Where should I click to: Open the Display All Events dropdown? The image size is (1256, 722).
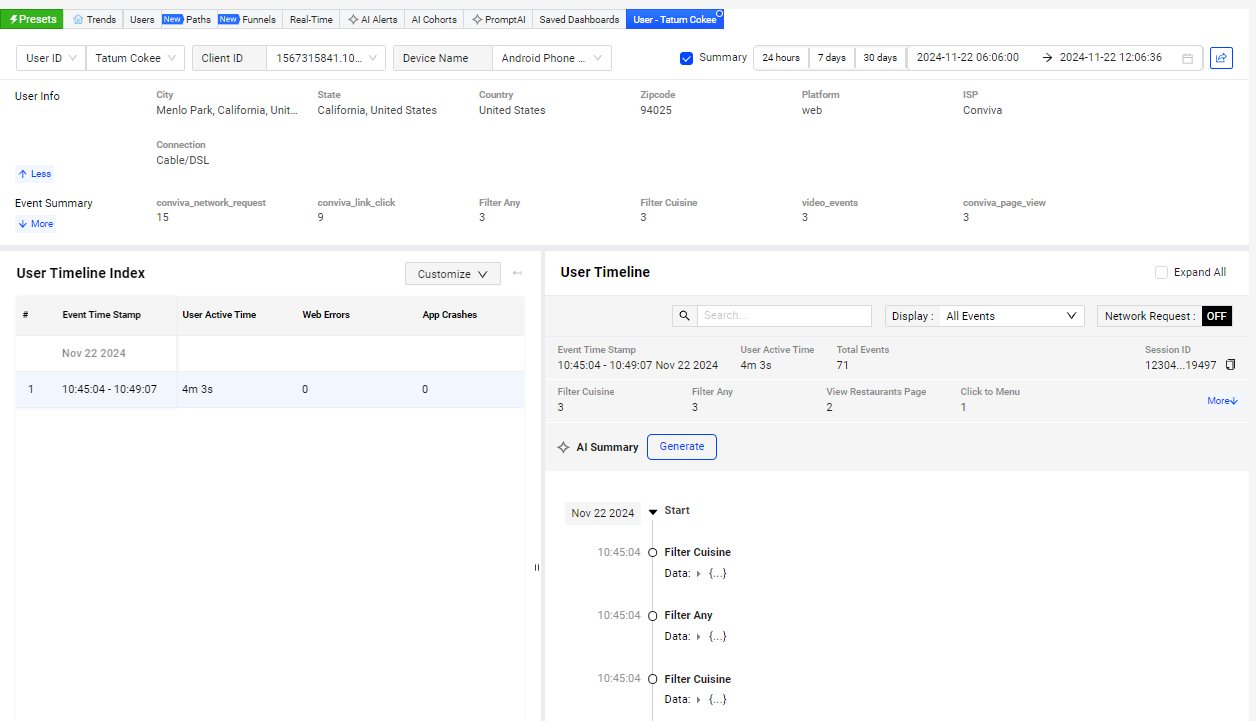[x=1012, y=316]
